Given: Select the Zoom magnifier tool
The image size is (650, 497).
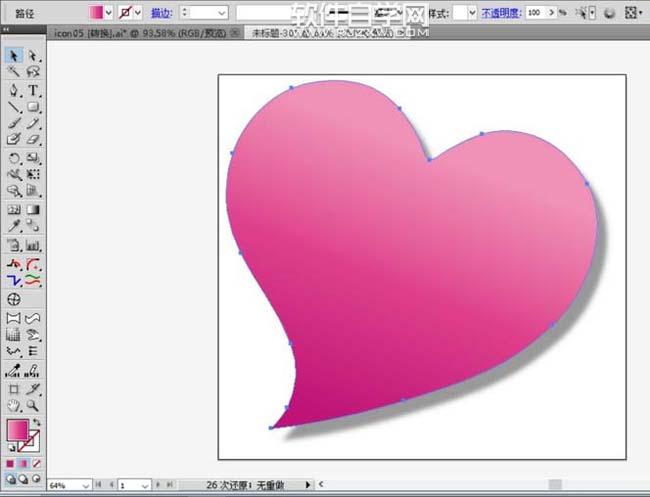Looking at the screenshot, I should 33,406.
